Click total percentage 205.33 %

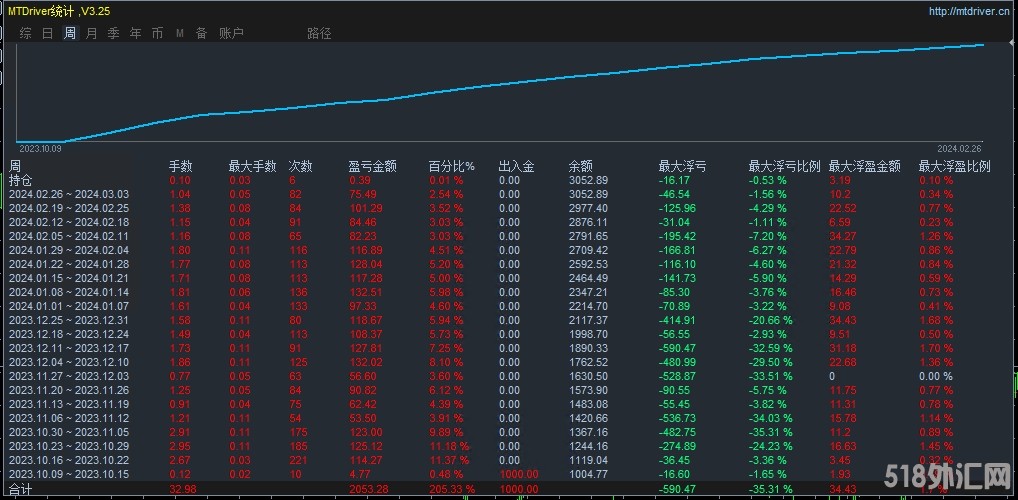pos(452,489)
